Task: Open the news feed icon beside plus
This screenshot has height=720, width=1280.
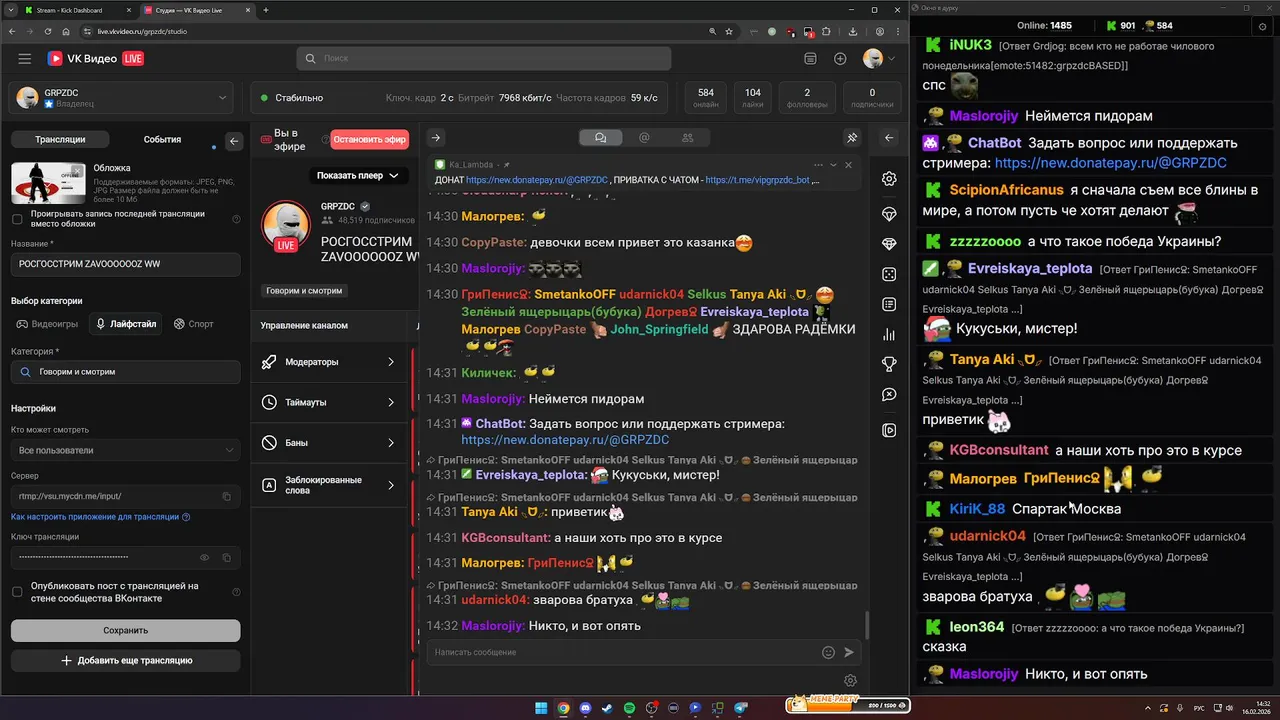Action: point(810,59)
